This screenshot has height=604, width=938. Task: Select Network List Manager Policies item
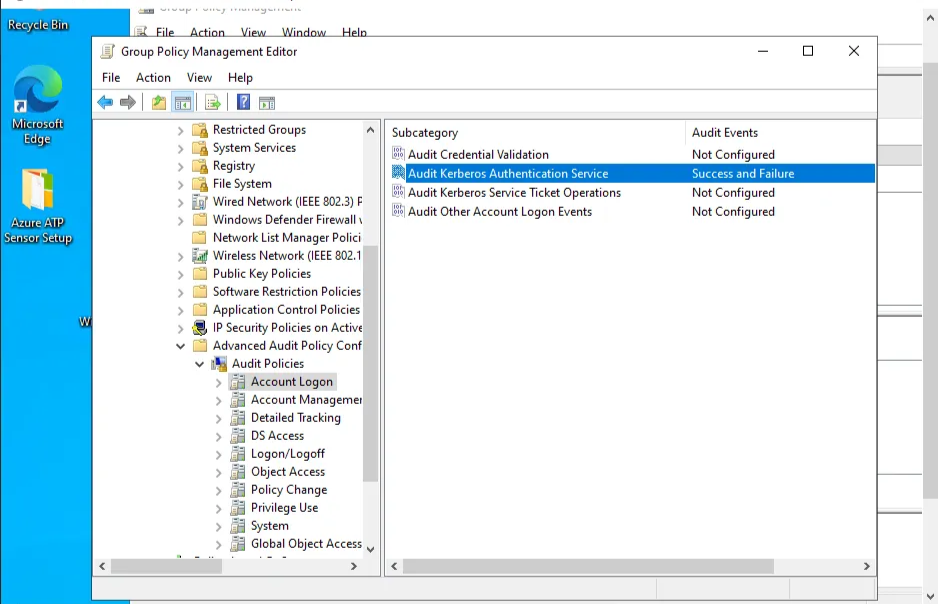point(287,237)
